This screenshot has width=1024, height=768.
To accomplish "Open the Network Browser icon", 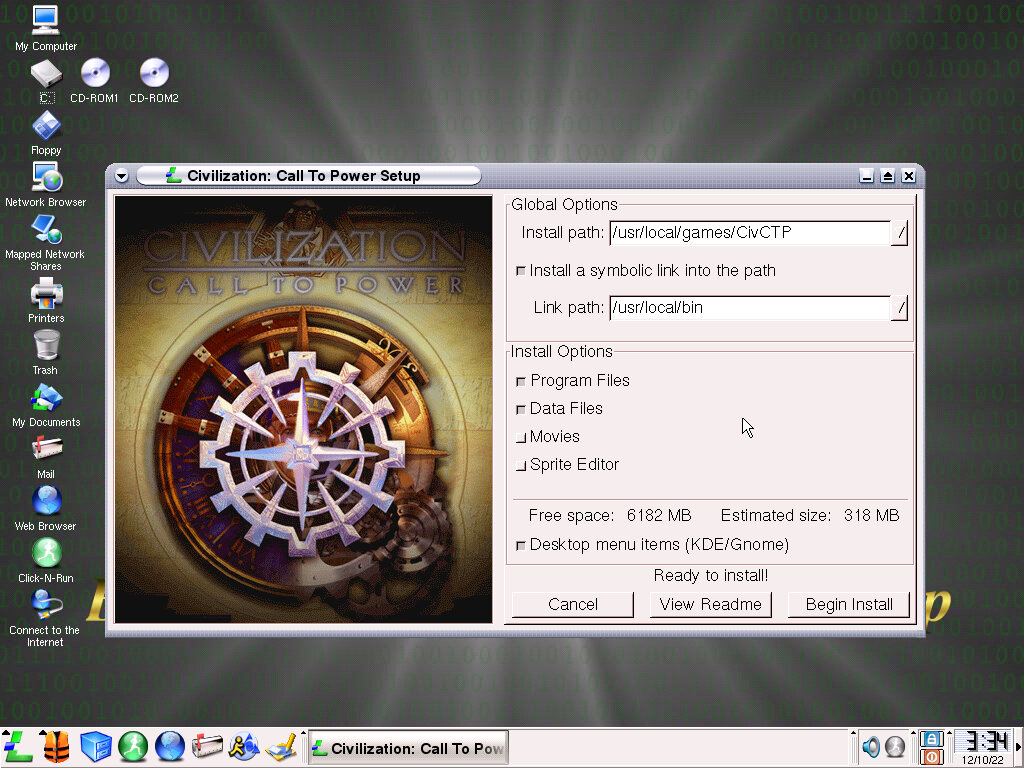I will [46, 178].
